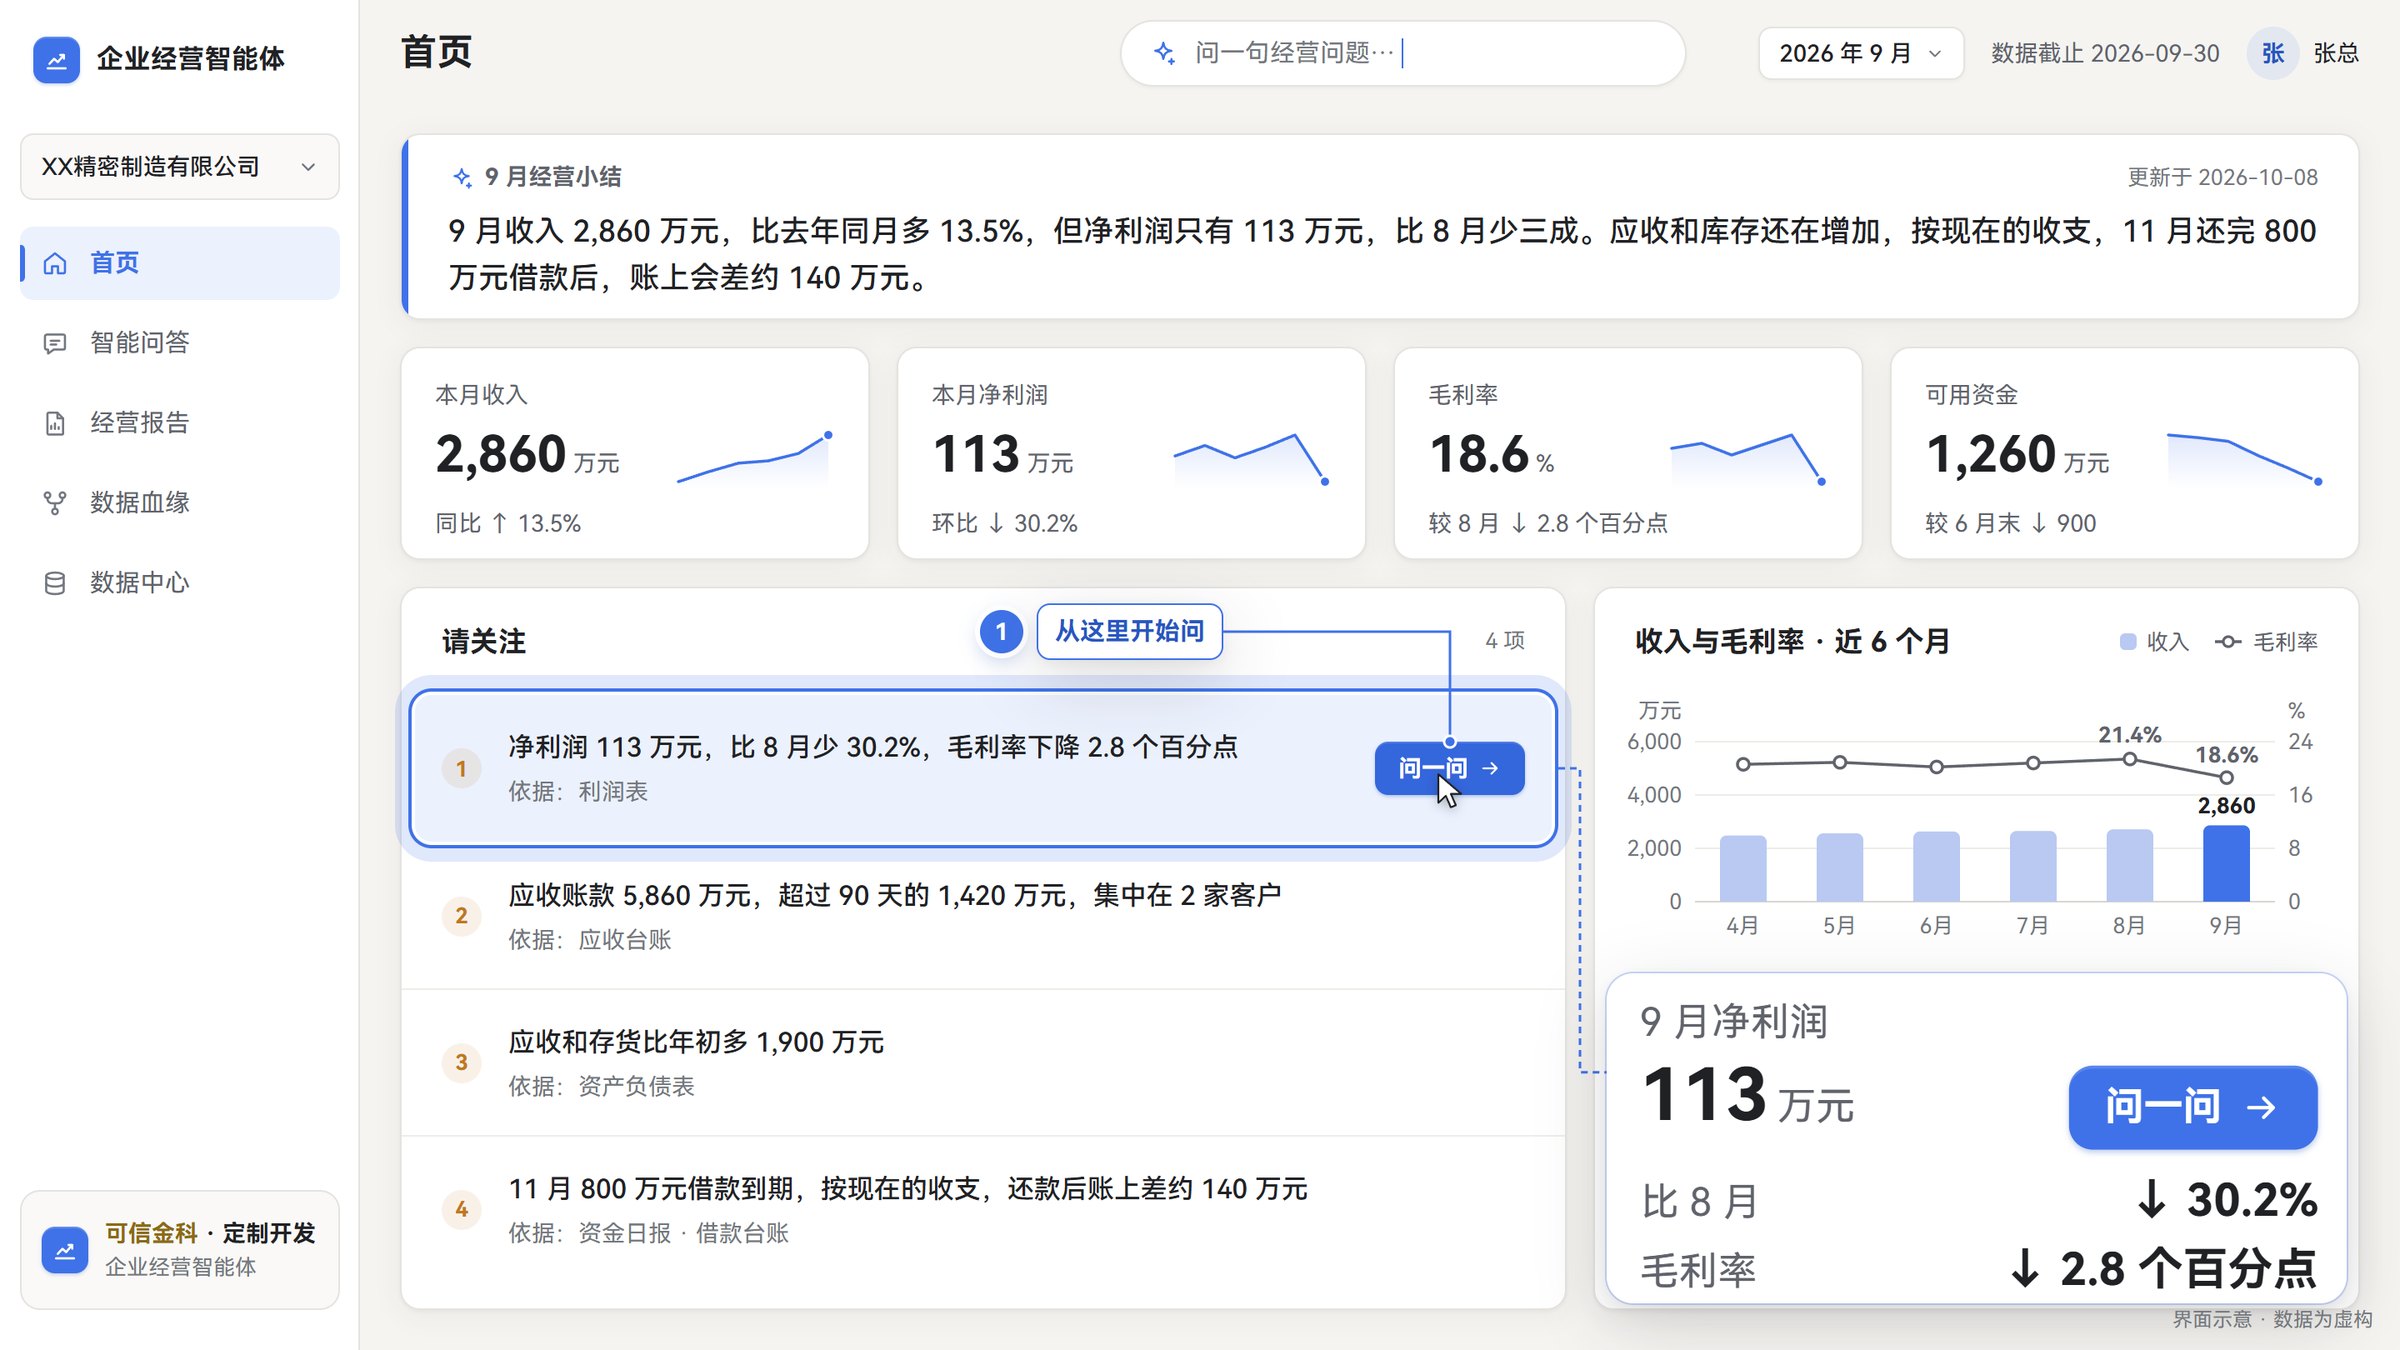Screen dimensions: 2400x1350
Task: Click the home icon beside 首页
Action: click(x=55, y=263)
